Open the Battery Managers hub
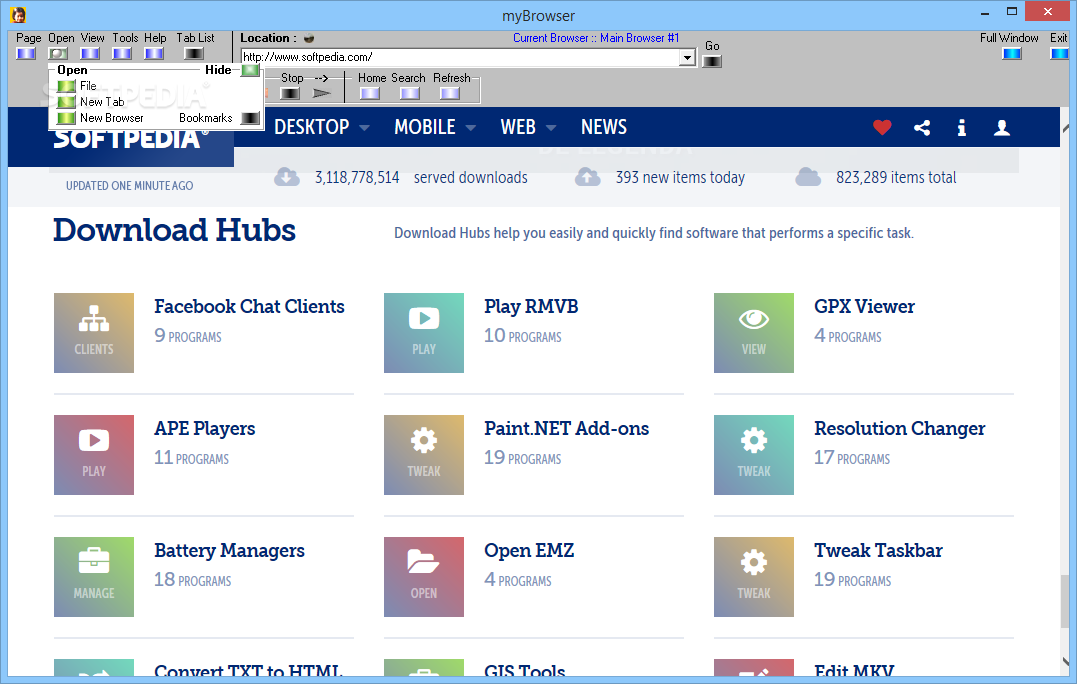 pyautogui.click(x=229, y=551)
